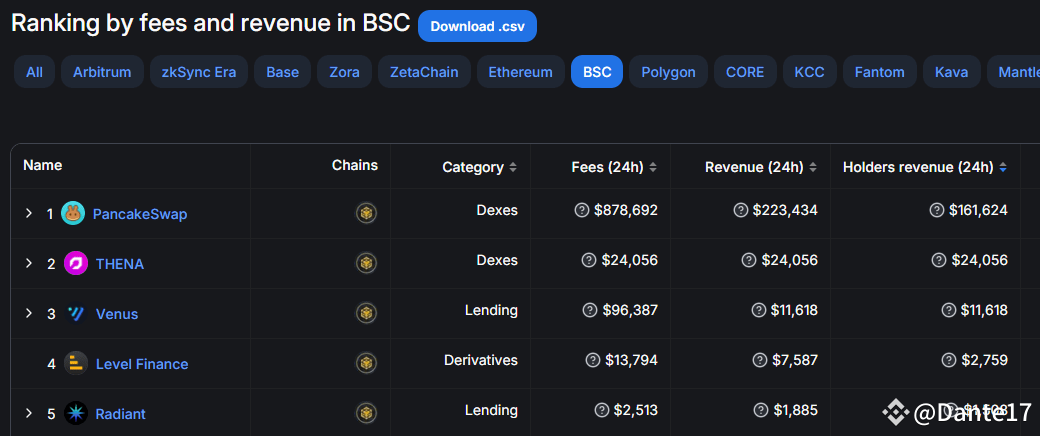Click help icon beside $878,692 fees

pyautogui.click(x=582, y=210)
